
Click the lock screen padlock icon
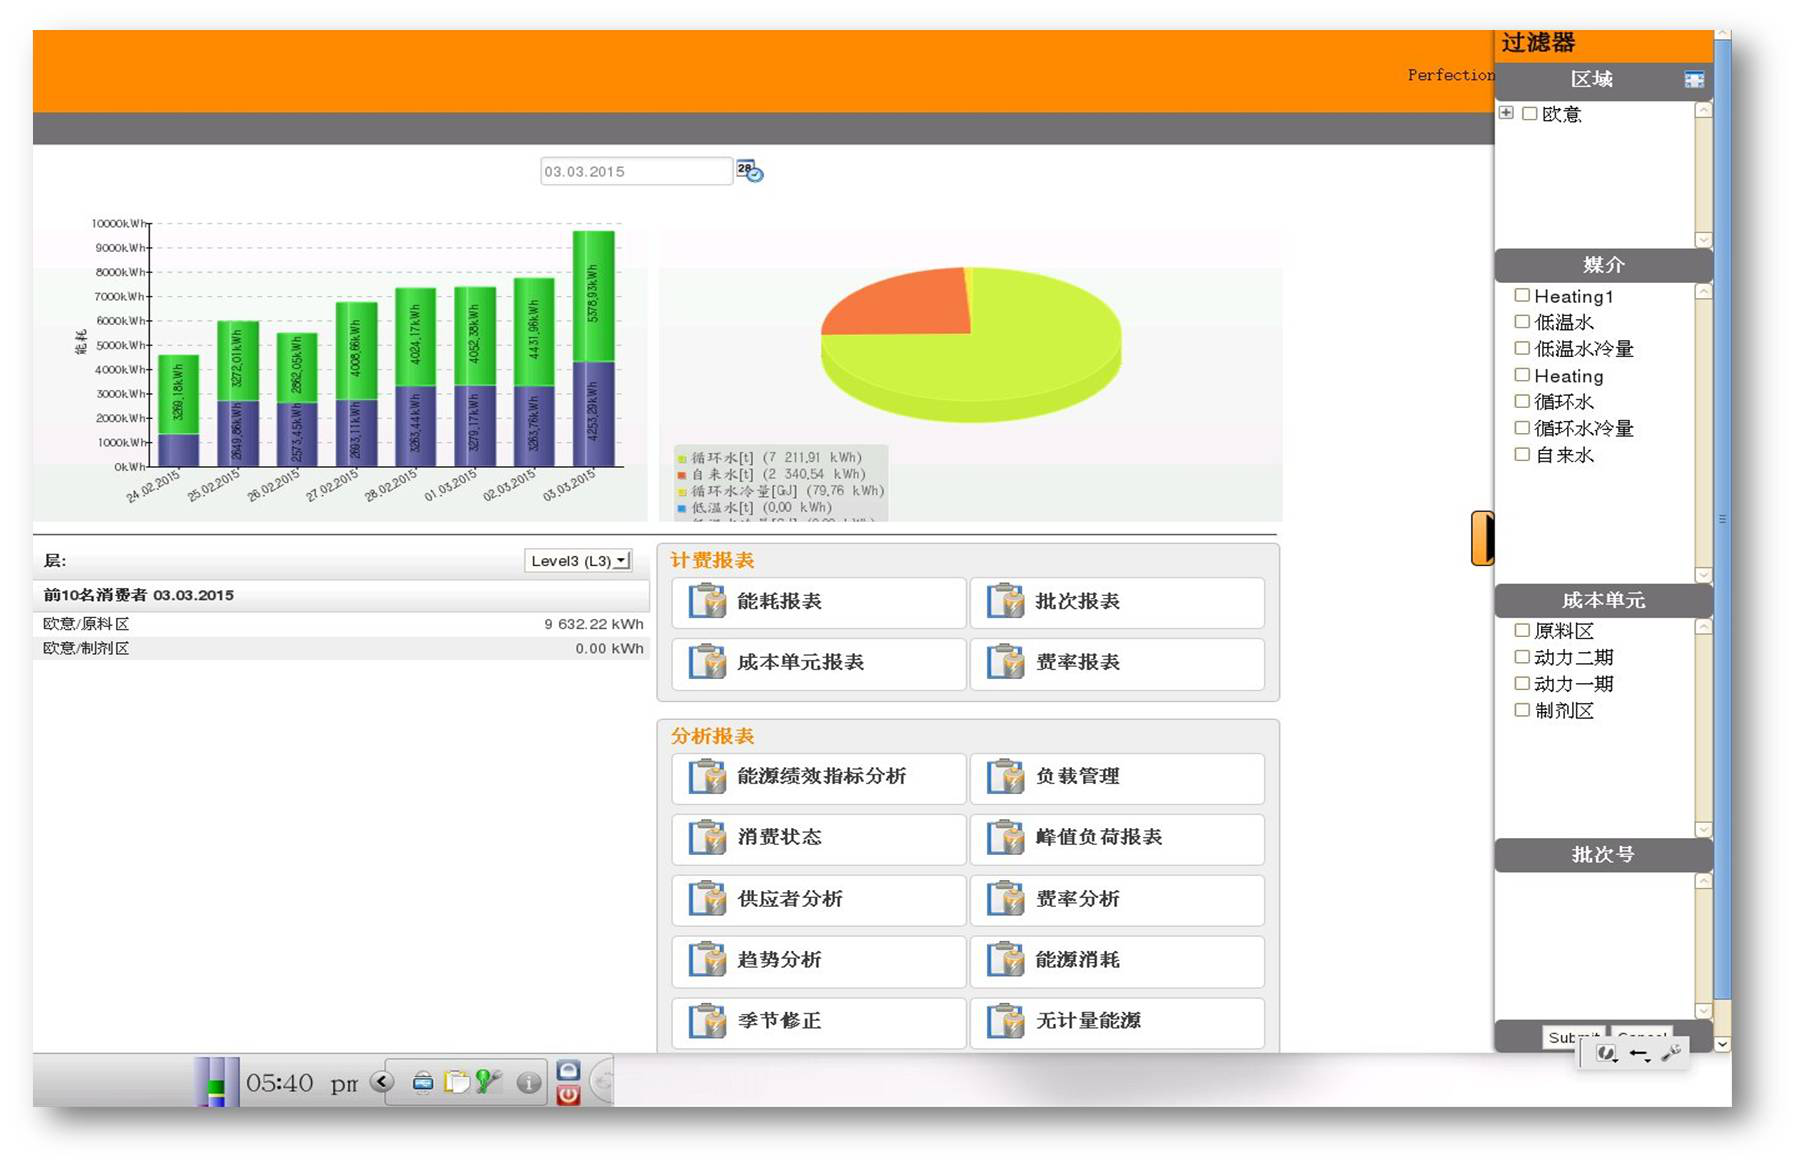(568, 1071)
